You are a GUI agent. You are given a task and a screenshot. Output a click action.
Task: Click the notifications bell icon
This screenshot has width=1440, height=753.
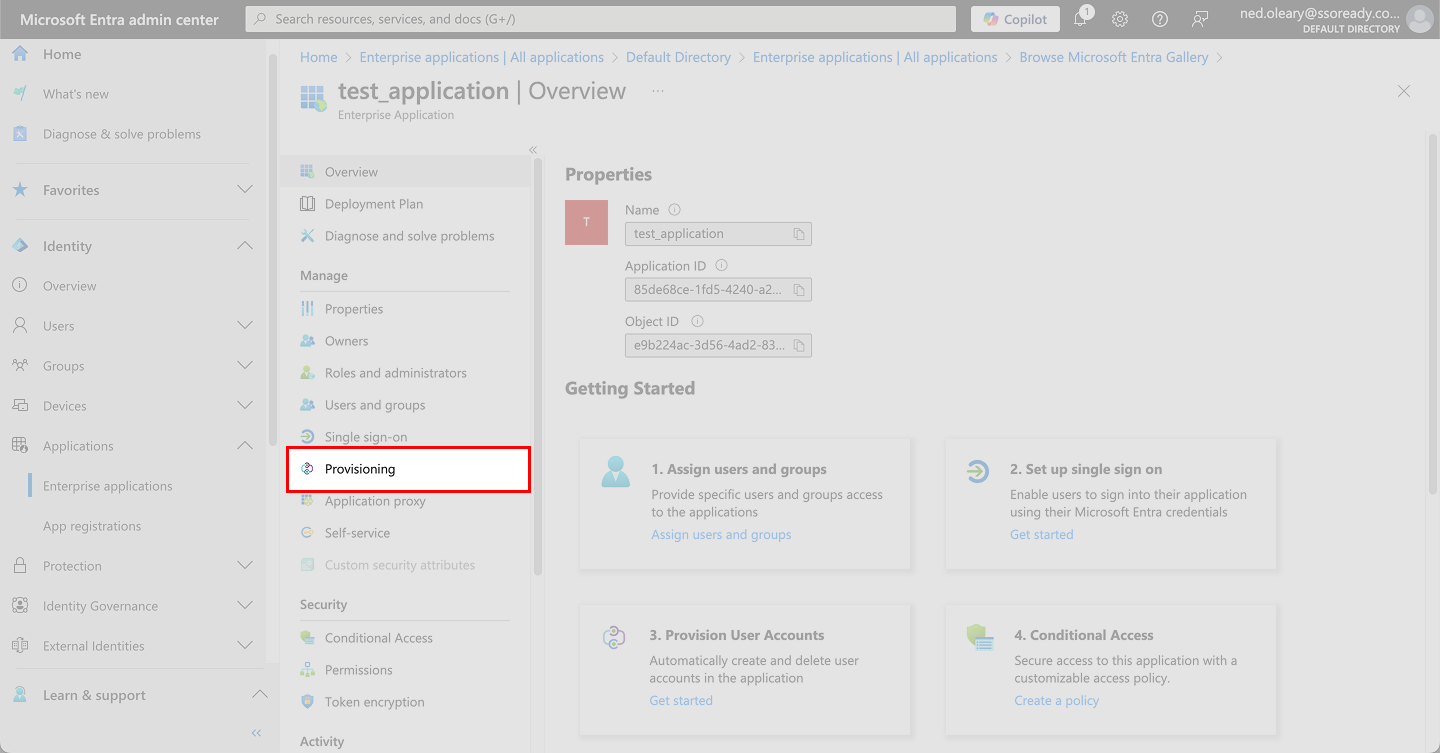coord(1081,19)
